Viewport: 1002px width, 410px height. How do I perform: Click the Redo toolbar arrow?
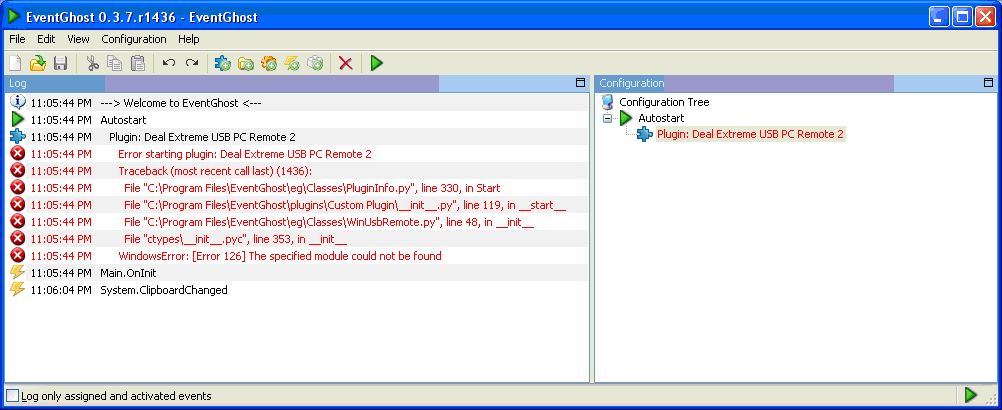[x=192, y=63]
